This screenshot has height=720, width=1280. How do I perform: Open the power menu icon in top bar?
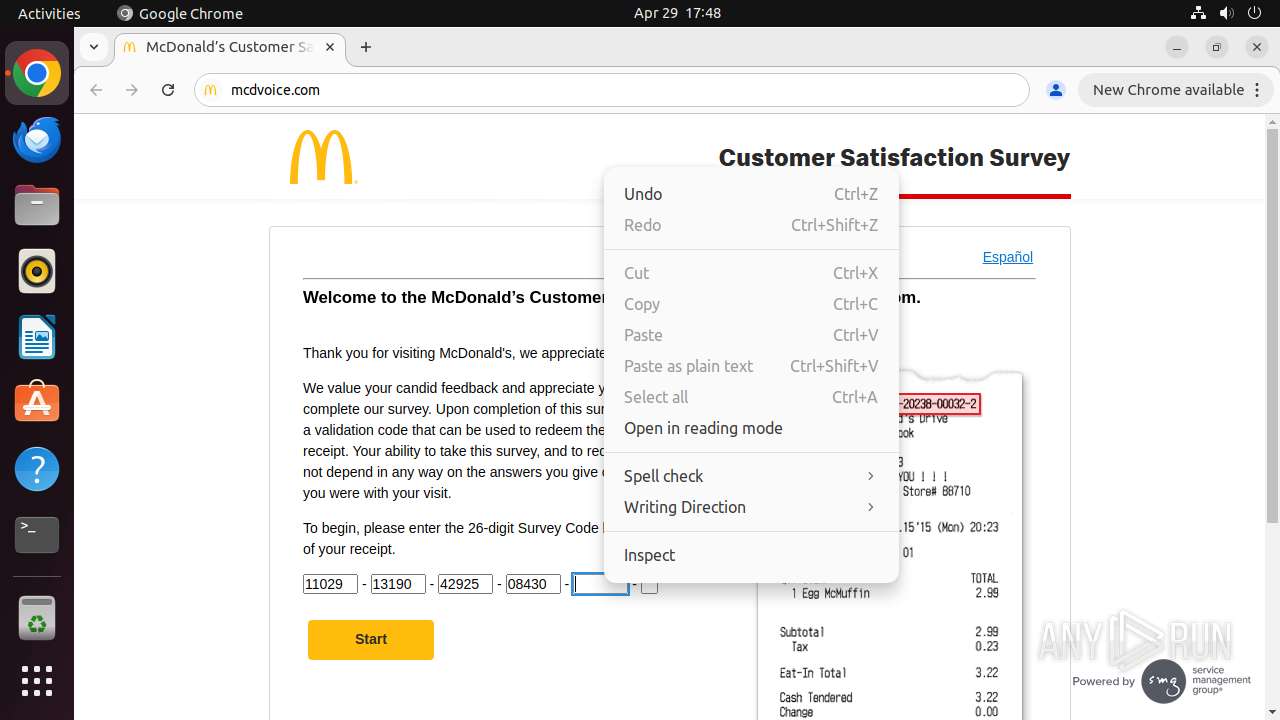[x=1254, y=13]
